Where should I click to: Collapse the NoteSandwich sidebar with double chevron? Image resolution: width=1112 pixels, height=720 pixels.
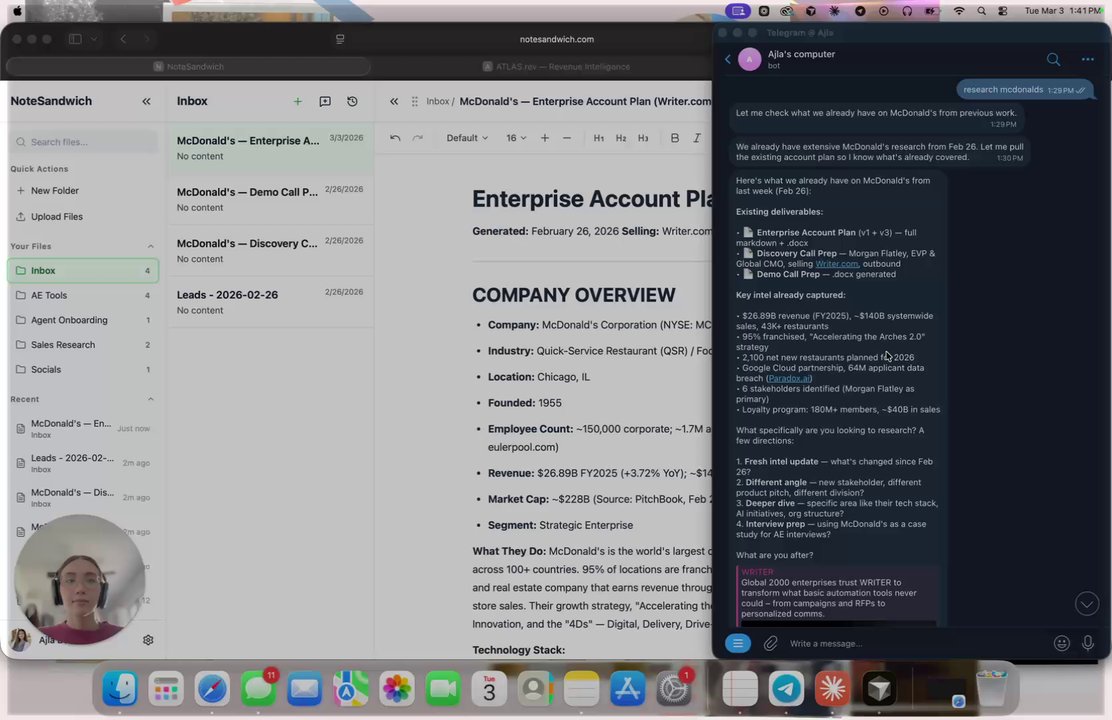[x=146, y=101]
